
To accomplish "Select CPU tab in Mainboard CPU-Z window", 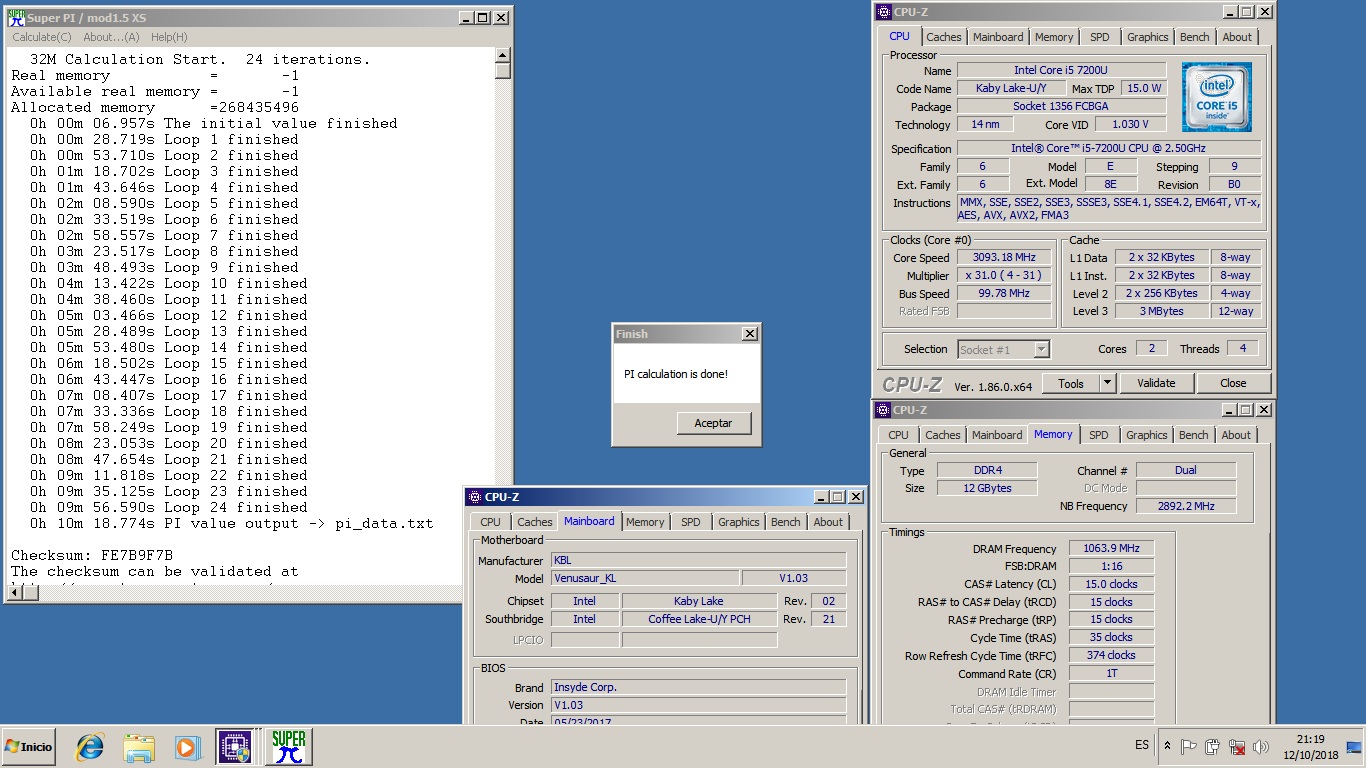I will 490,522.
